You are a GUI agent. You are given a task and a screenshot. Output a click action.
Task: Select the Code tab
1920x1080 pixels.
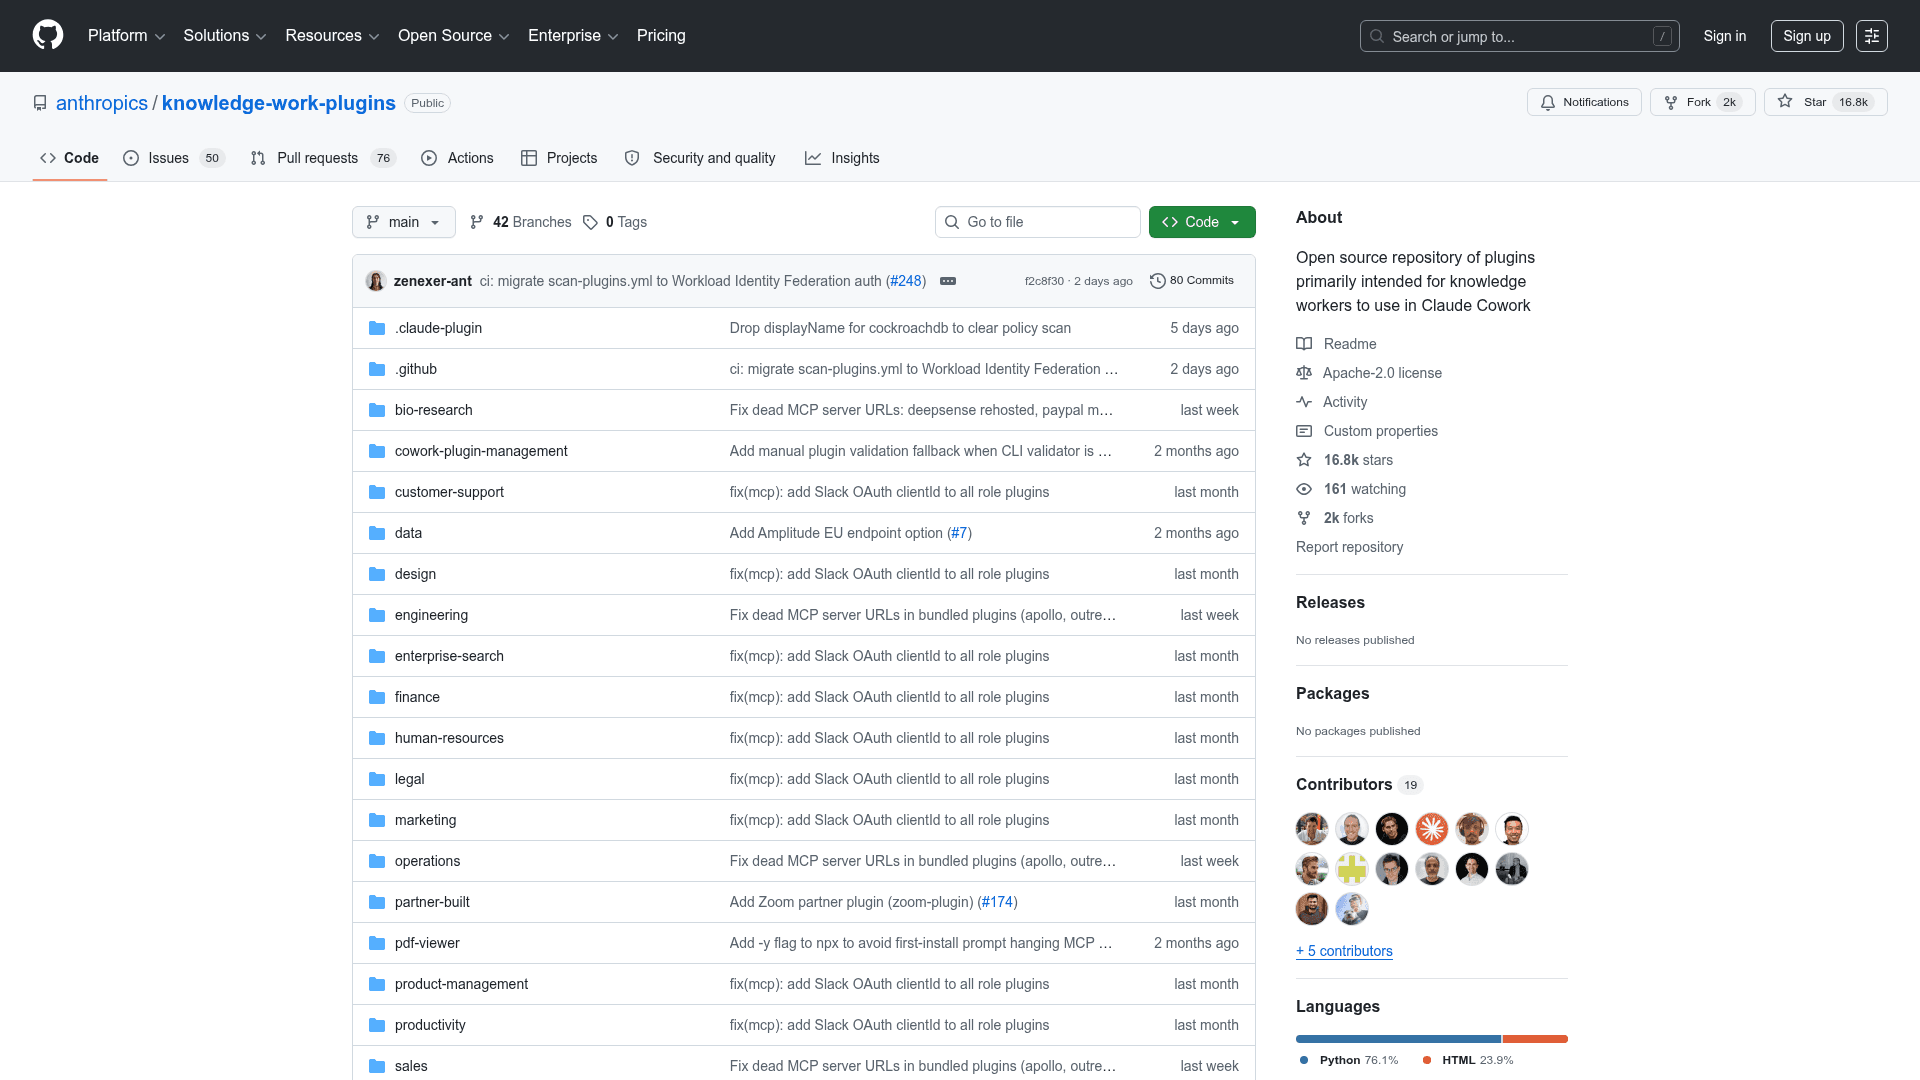70,158
